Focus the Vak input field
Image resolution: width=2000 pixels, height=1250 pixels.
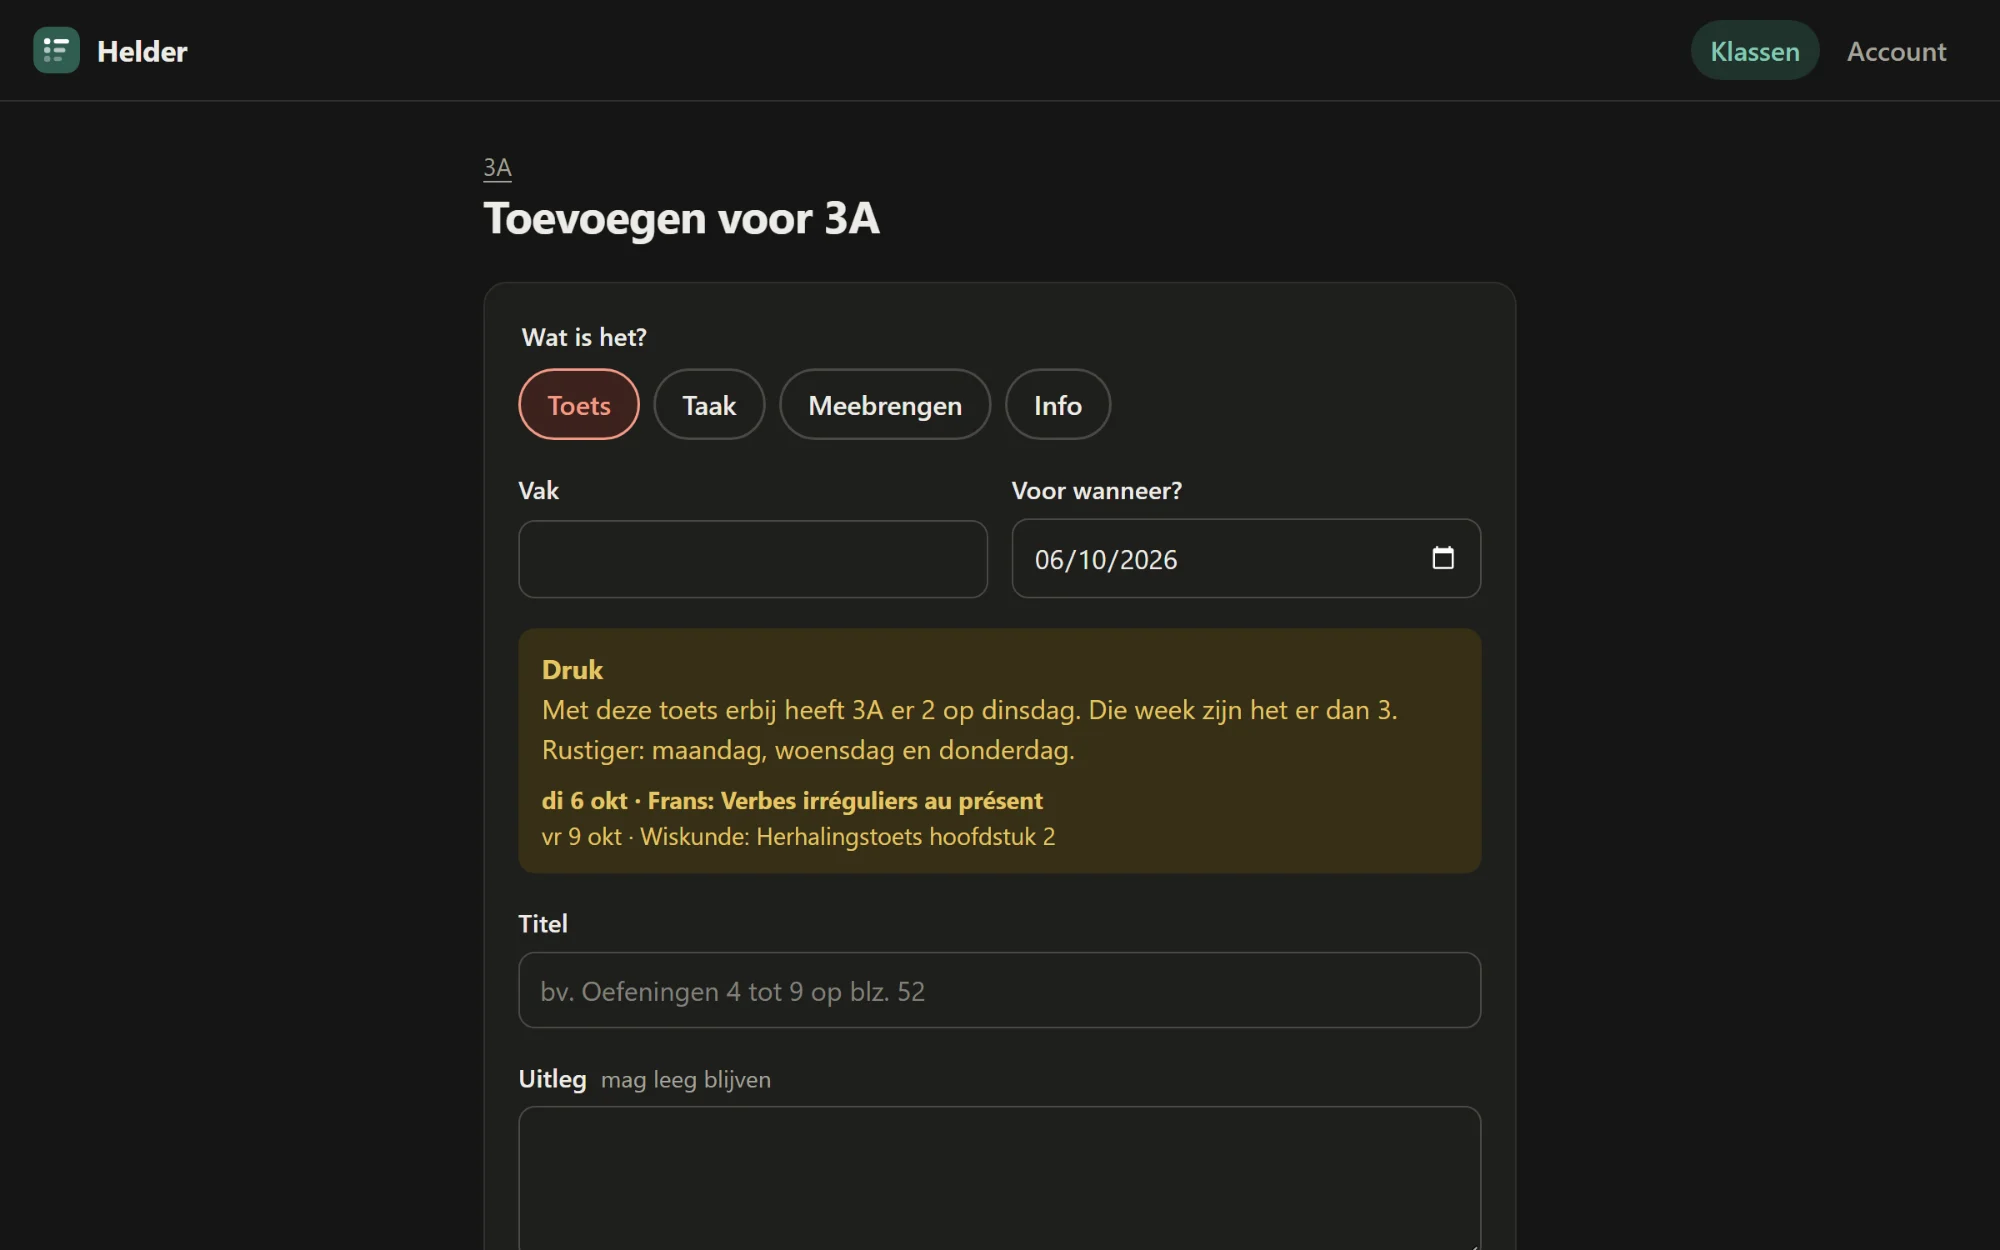(753, 559)
